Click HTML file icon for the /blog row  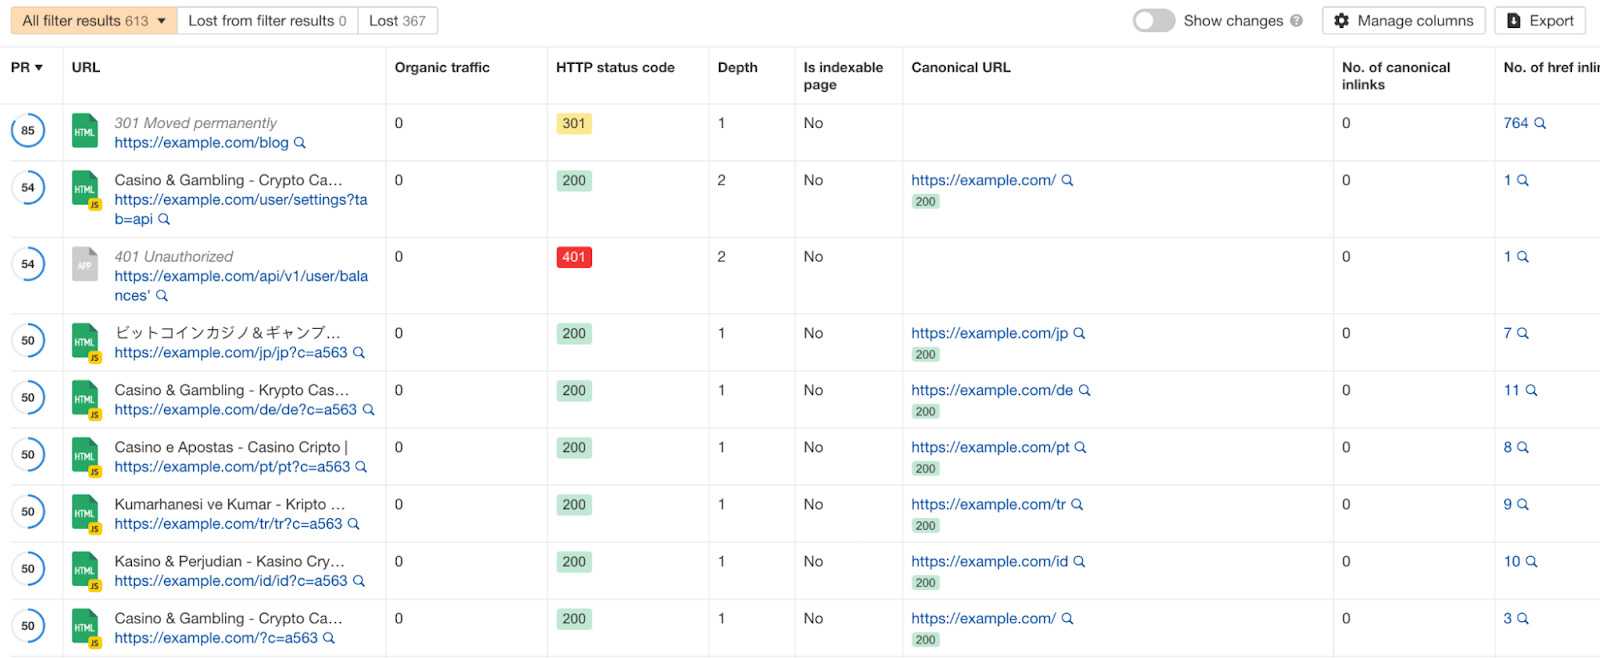click(85, 131)
